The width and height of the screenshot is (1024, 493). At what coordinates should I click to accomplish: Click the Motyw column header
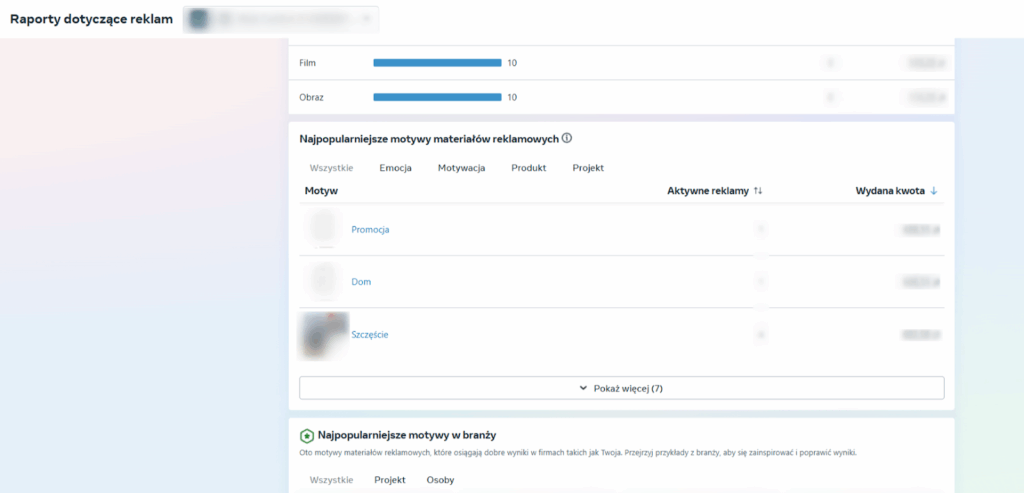(x=321, y=190)
